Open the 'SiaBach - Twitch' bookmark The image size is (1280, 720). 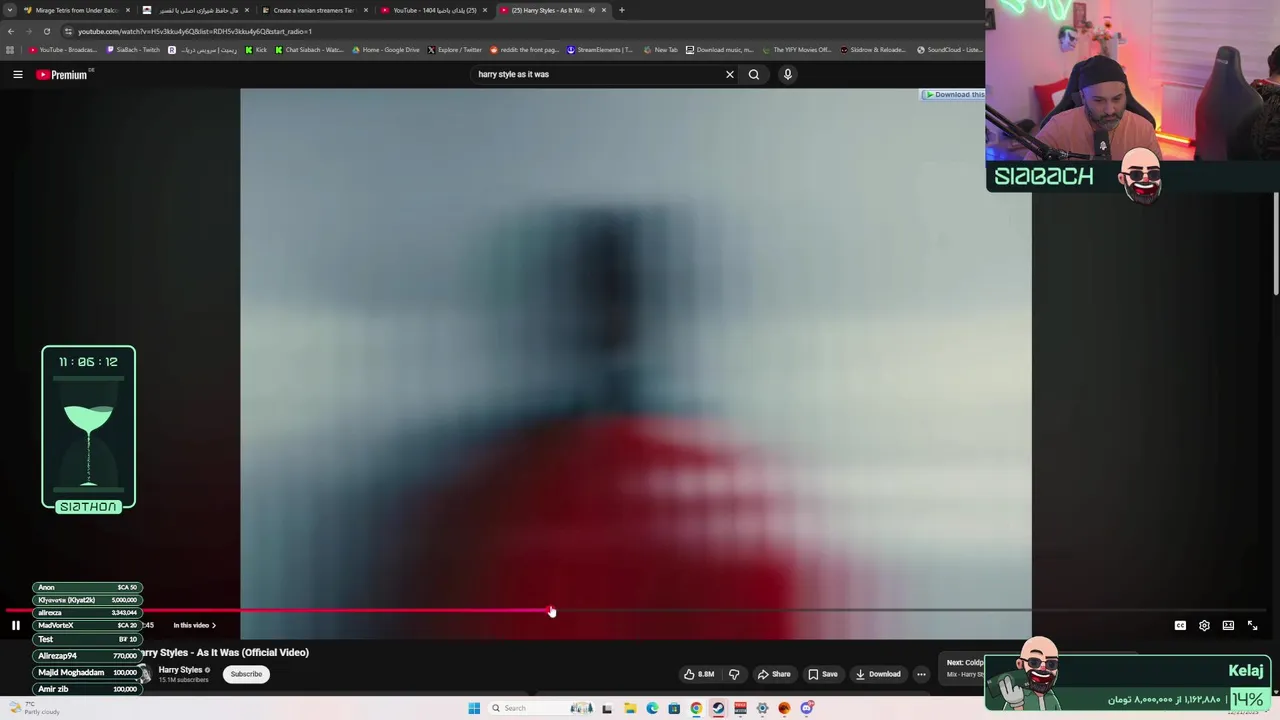[x=134, y=50]
